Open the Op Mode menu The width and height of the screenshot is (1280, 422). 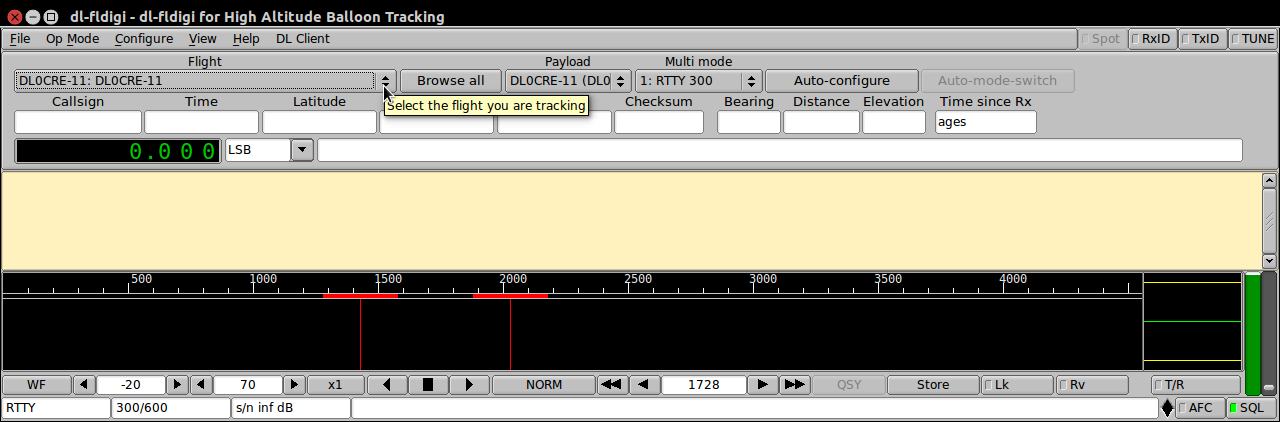click(x=72, y=39)
